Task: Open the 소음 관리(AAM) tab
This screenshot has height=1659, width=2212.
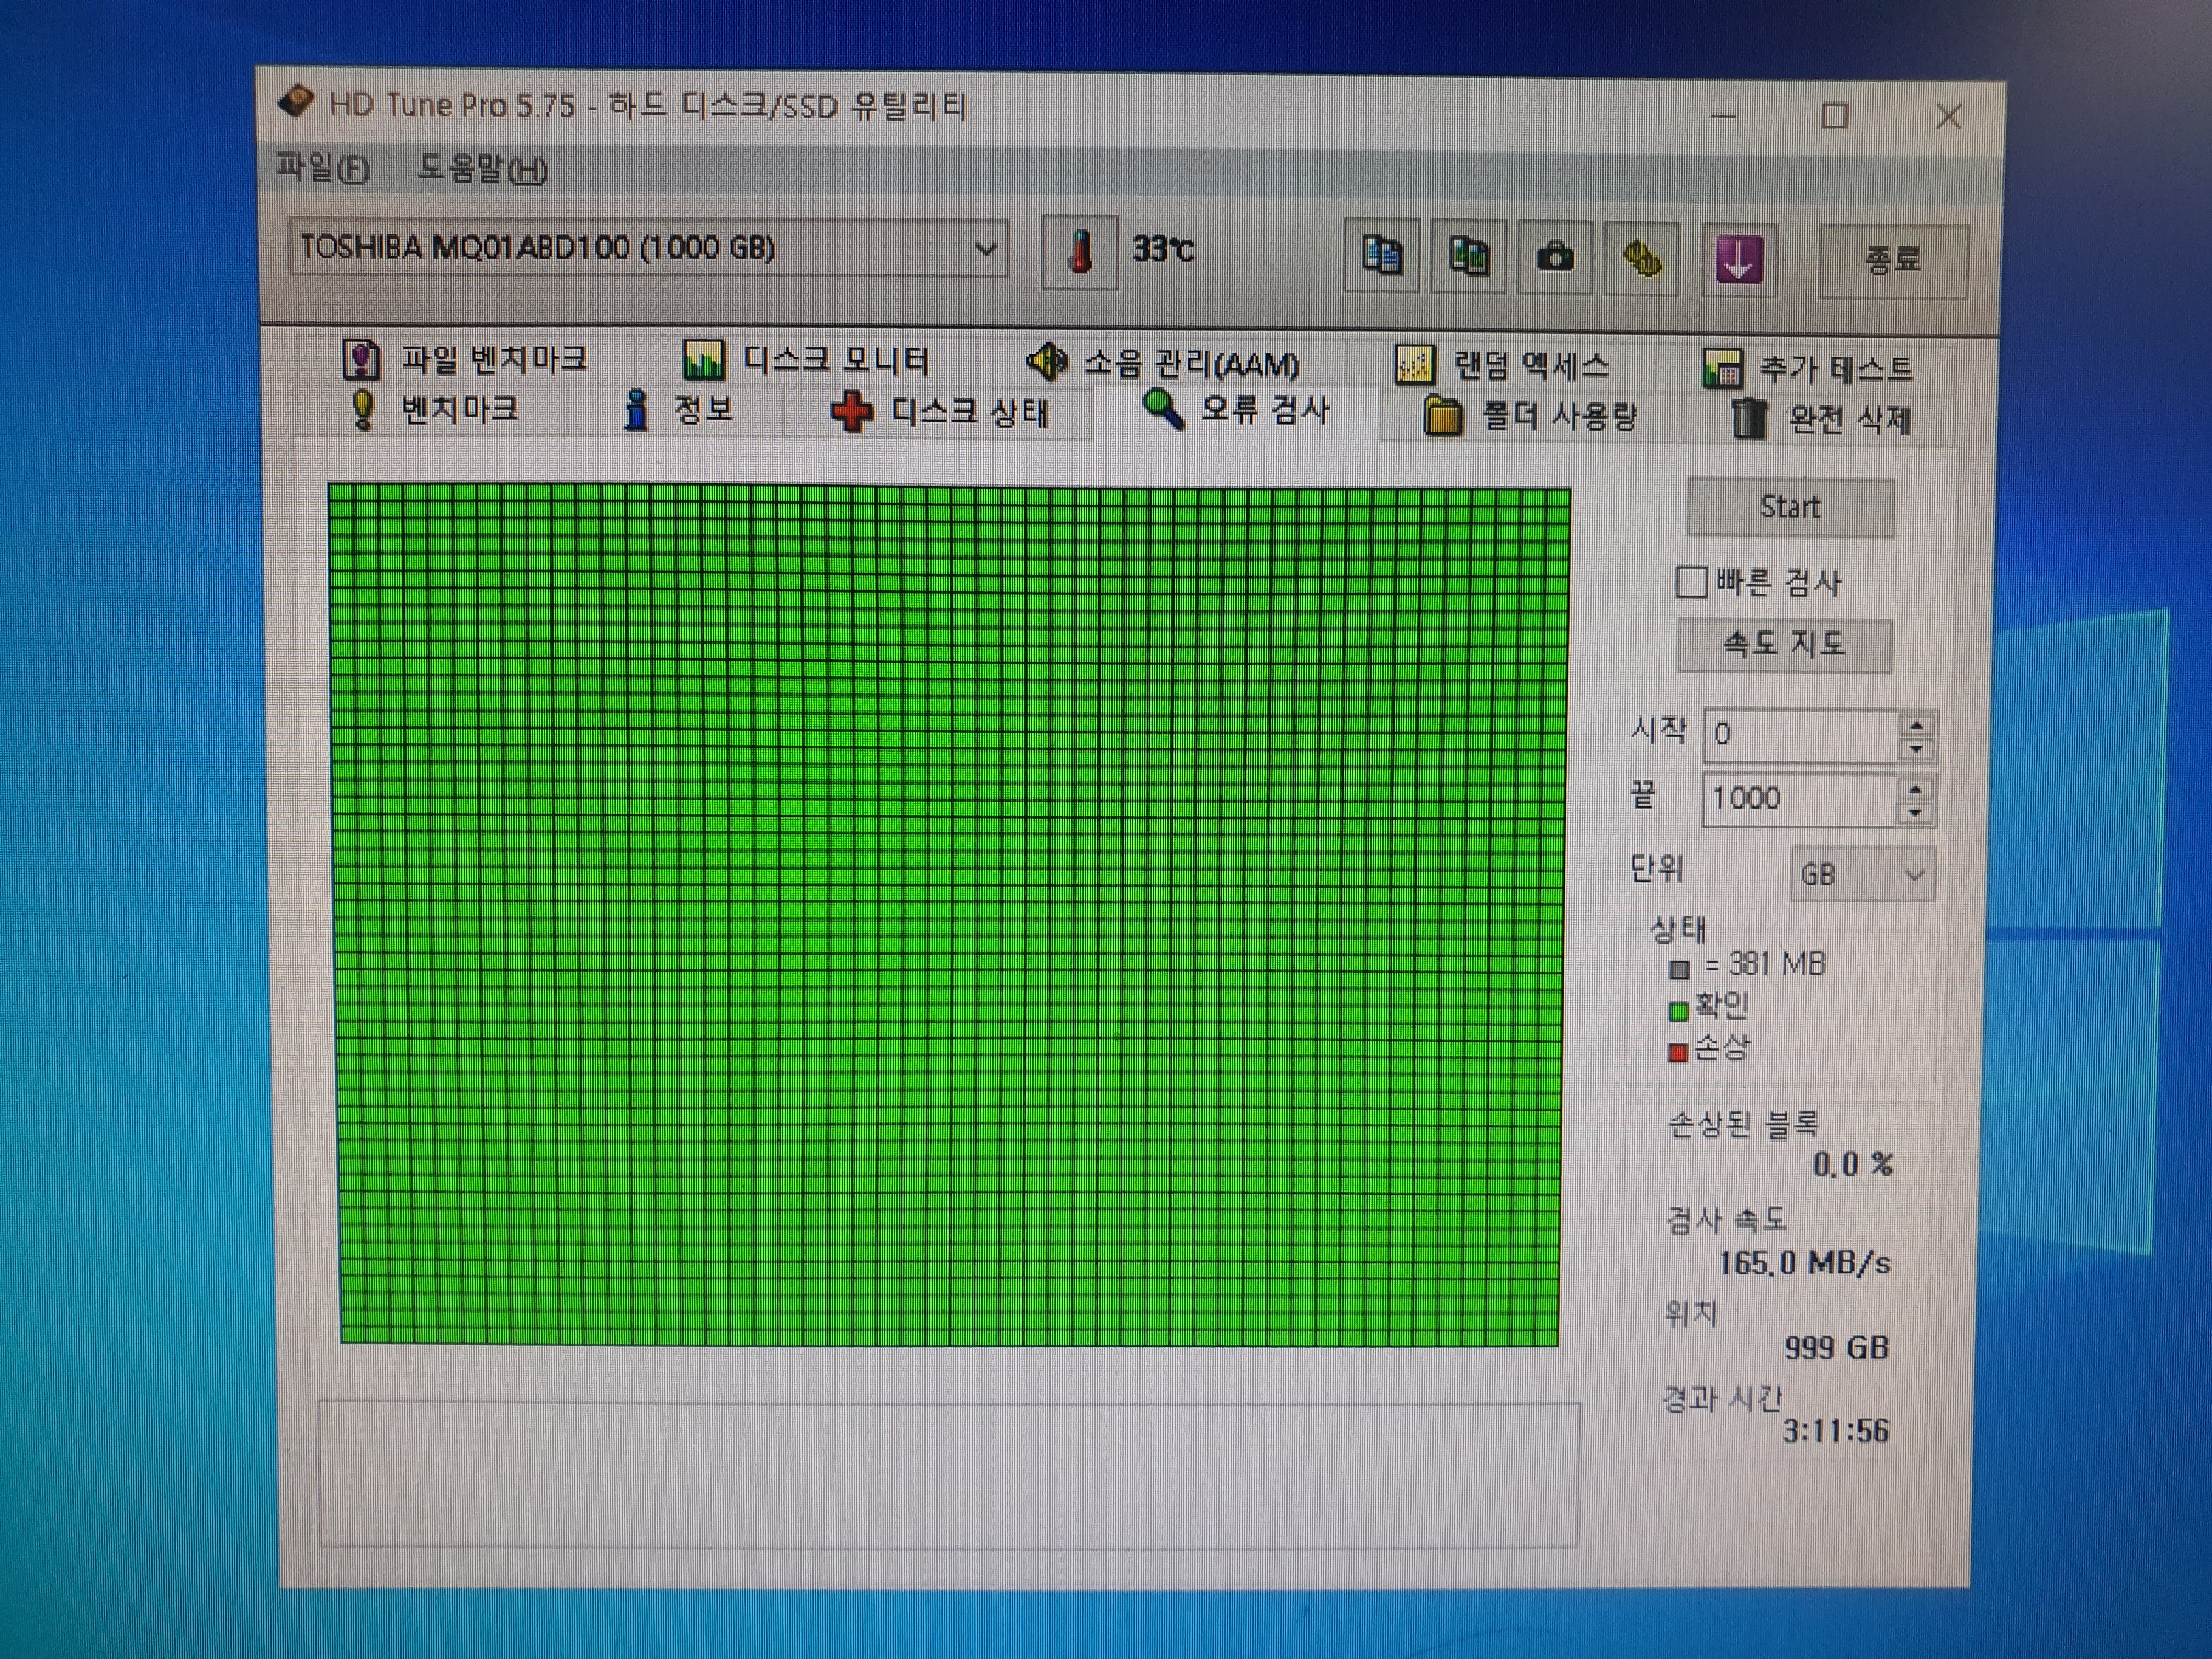Action: coord(1163,363)
